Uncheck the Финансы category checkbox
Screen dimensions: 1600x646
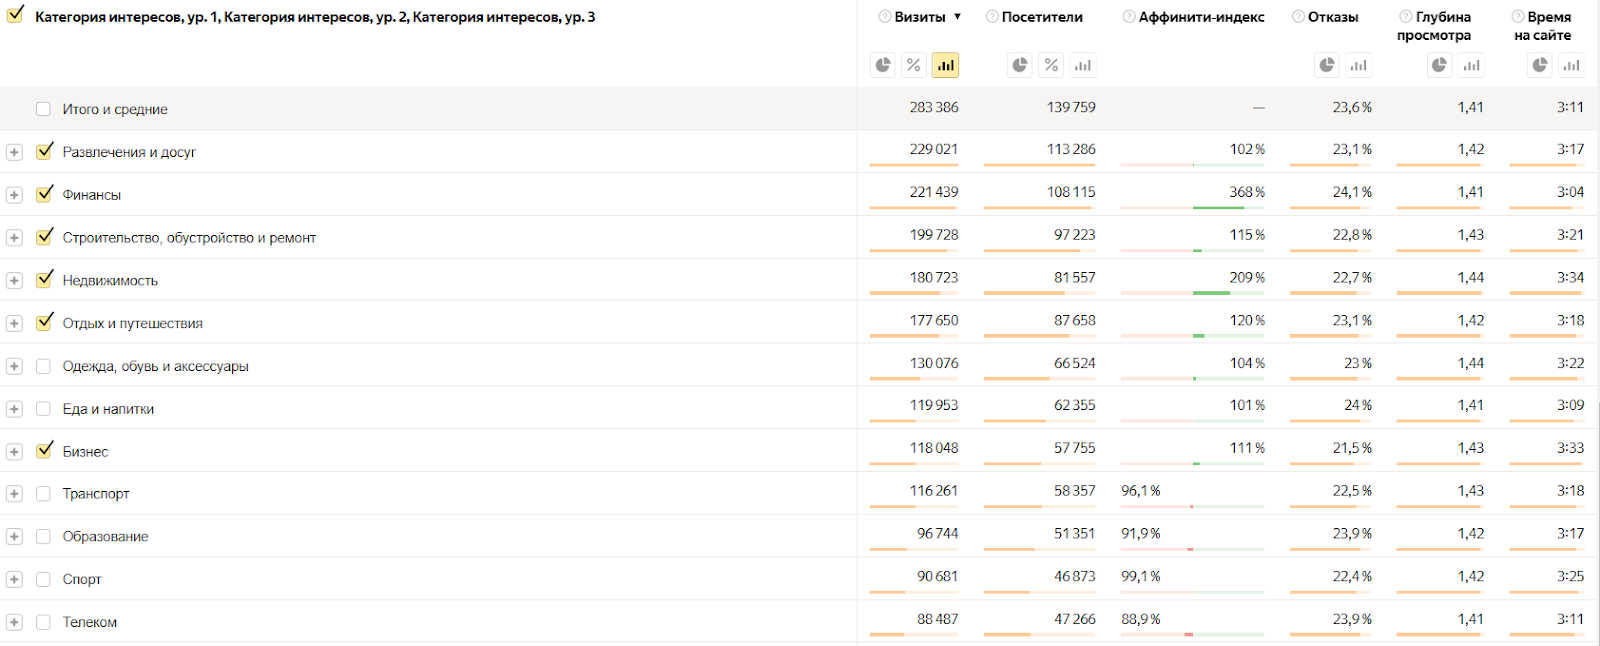44,195
